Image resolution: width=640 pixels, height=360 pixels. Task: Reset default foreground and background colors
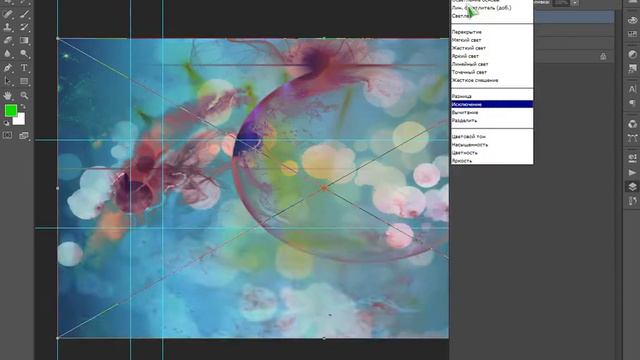(7, 122)
